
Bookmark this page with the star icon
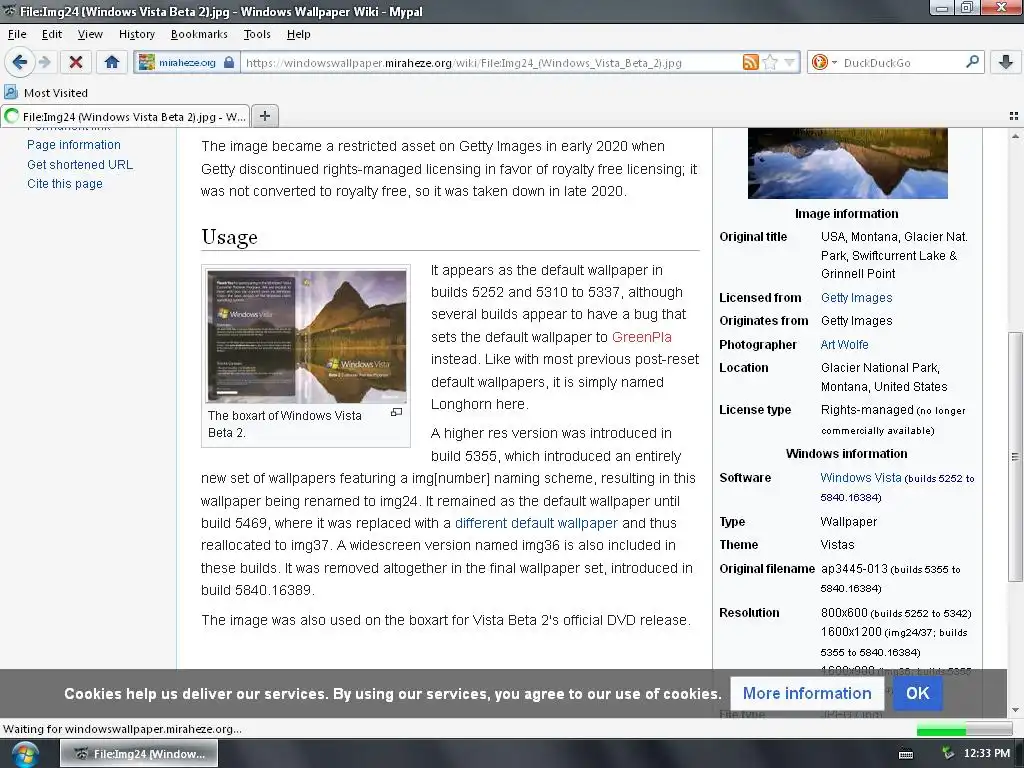(770, 63)
